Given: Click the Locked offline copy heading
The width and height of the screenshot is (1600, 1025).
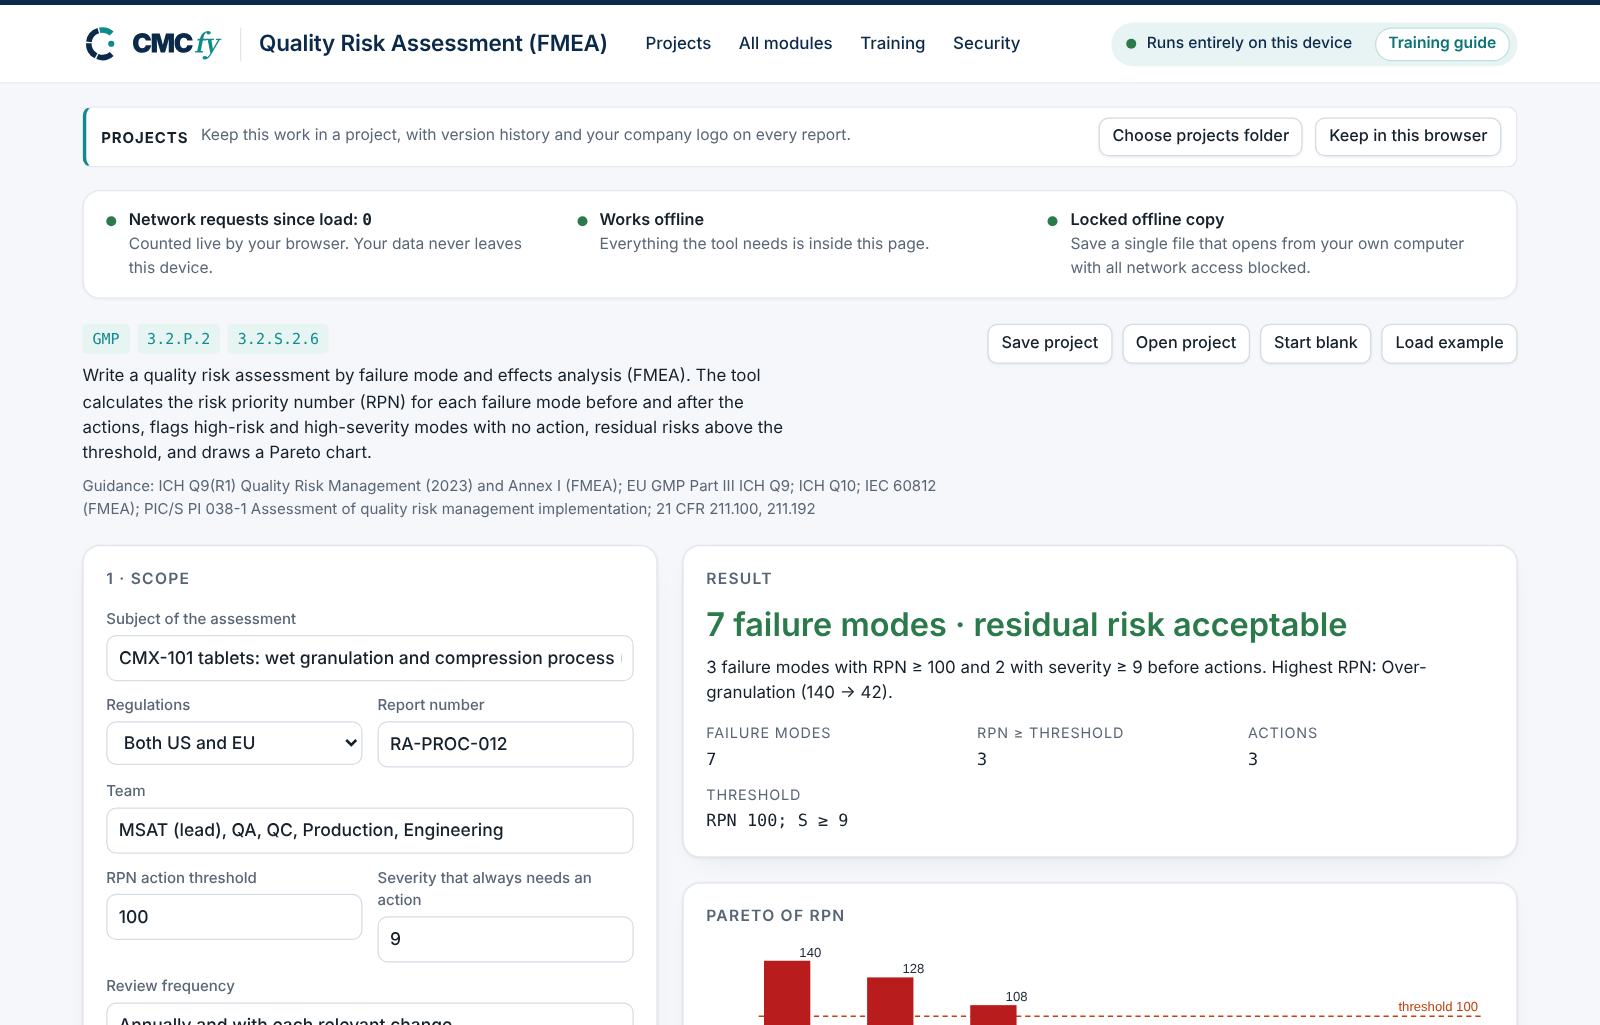Looking at the screenshot, I should tap(1147, 219).
